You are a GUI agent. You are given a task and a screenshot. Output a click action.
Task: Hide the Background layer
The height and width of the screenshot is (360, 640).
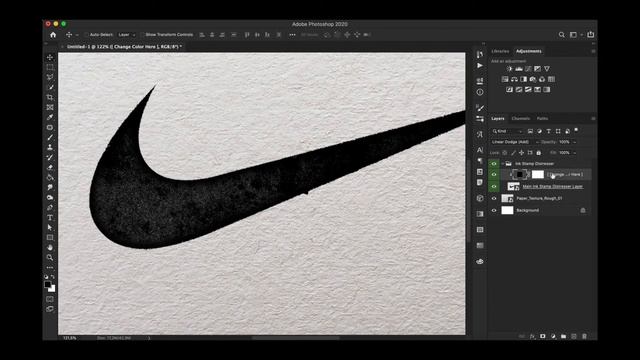coord(494,210)
